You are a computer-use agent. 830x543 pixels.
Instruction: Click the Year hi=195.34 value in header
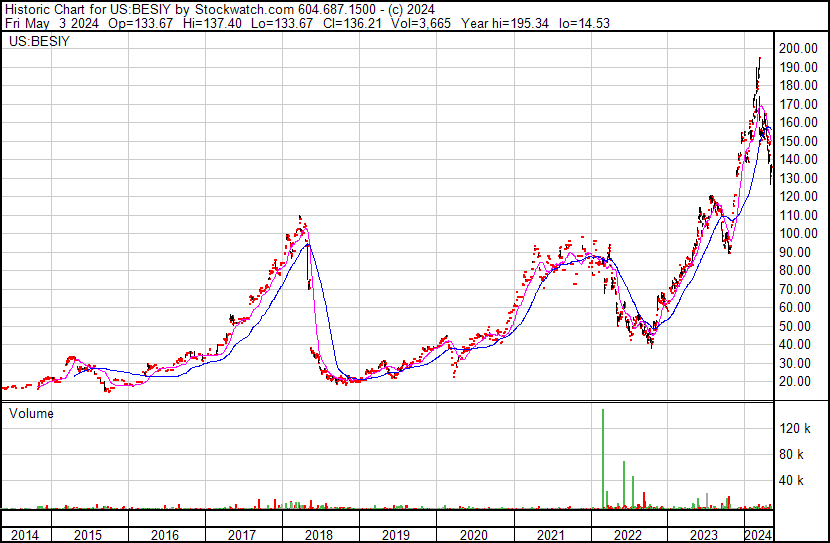click(504, 23)
